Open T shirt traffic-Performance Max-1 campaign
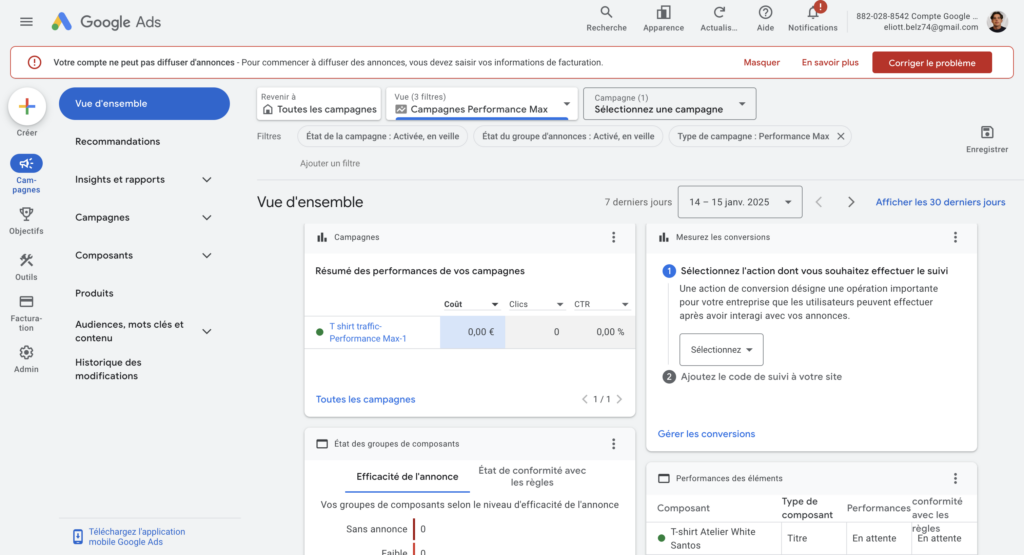This screenshot has width=1024, height=555. tap(368, 332)
